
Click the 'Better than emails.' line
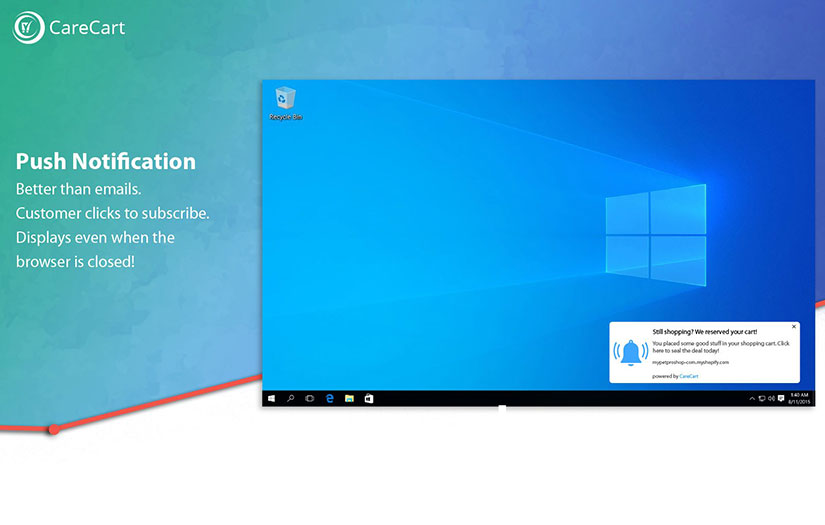[x=78, y=189]
